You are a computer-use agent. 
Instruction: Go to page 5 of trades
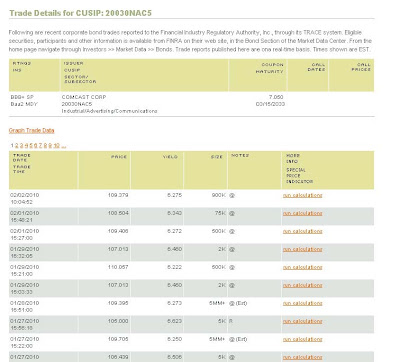31,146
